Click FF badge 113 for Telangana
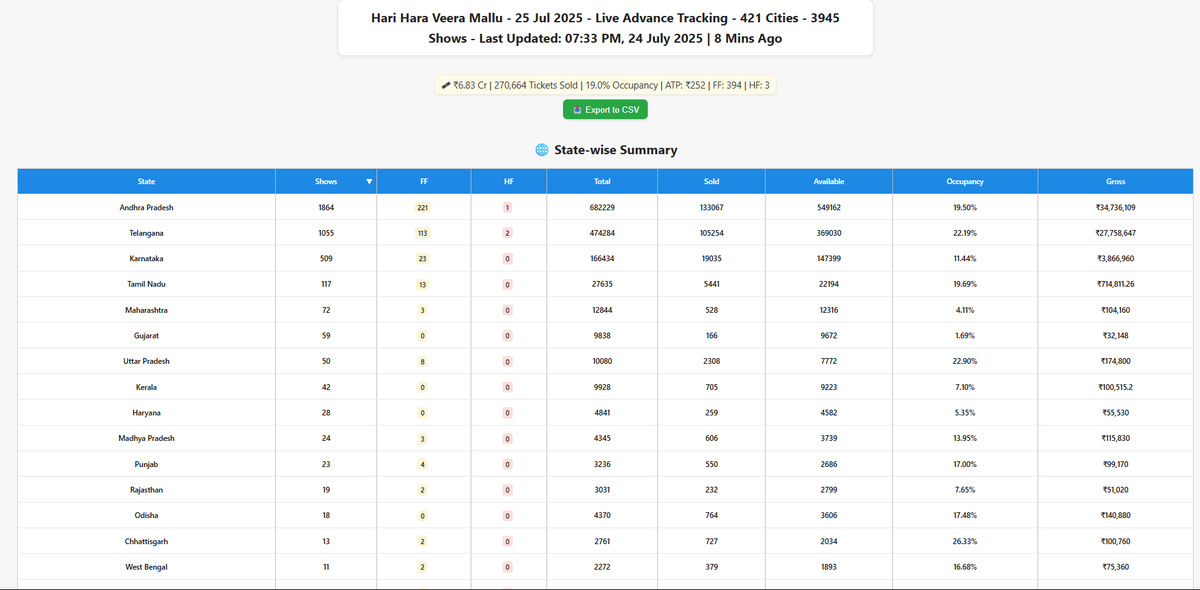Screen dimensions: 1200x590 tap(424, 233)
